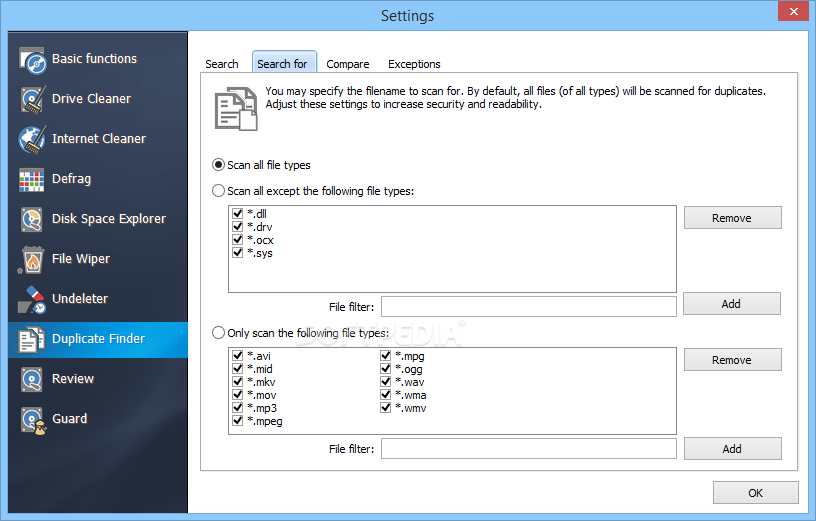Choose Scan all except following file types
The height and width of the screenshot is (521, 816).
(313, 191)
